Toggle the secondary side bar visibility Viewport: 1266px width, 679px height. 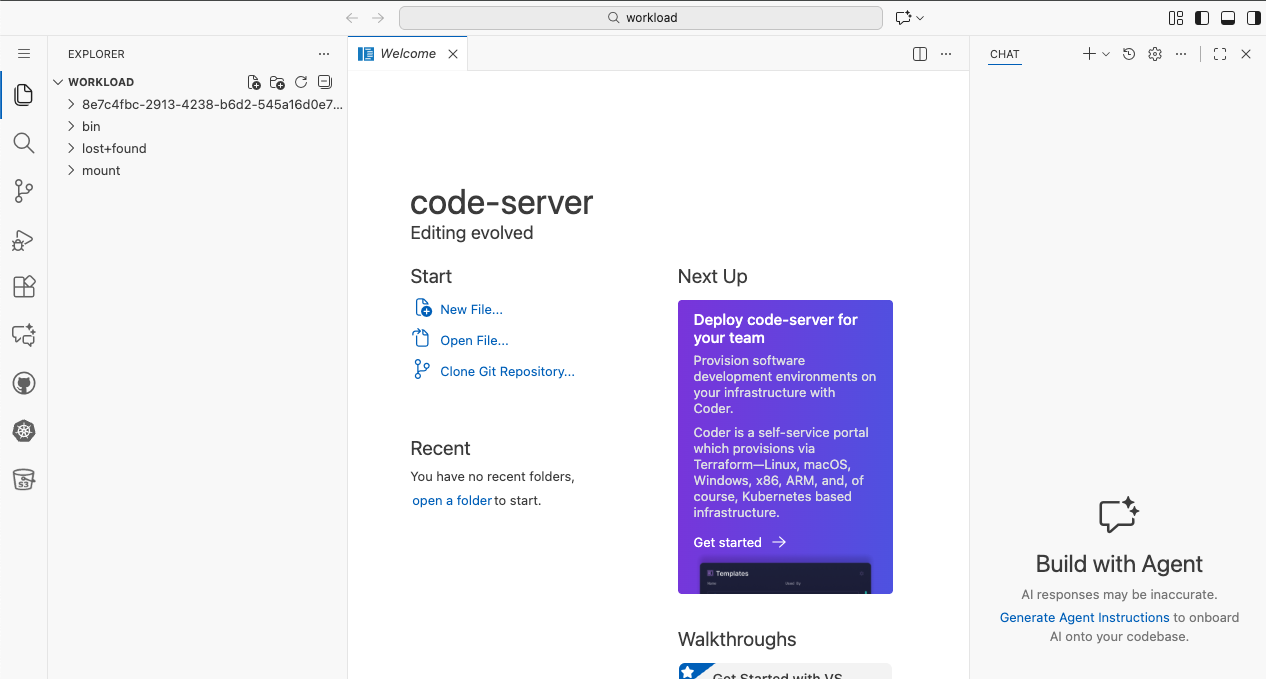point(1252,18)
